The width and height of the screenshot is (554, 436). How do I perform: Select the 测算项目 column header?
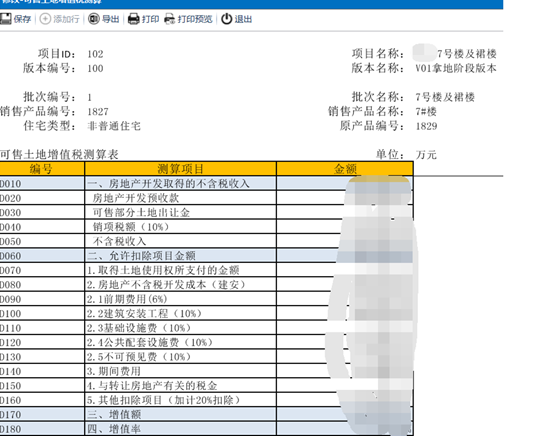[181, 169]
